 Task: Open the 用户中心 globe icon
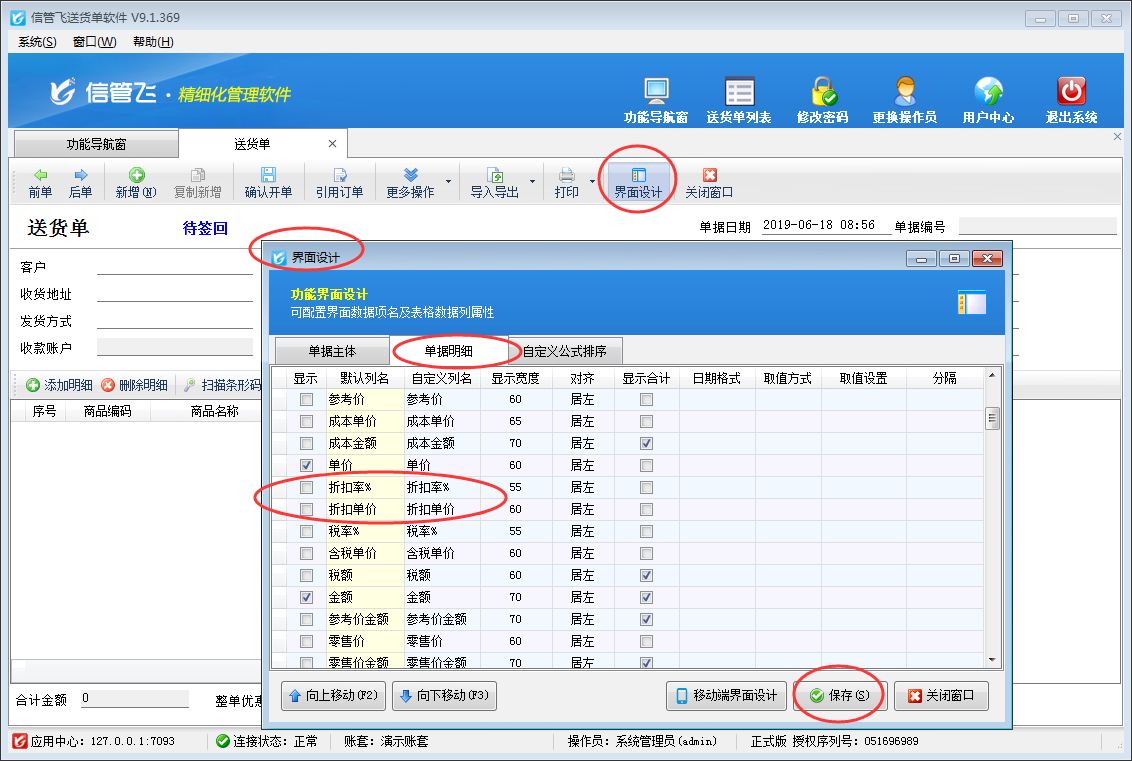click(x=988, y=92)
